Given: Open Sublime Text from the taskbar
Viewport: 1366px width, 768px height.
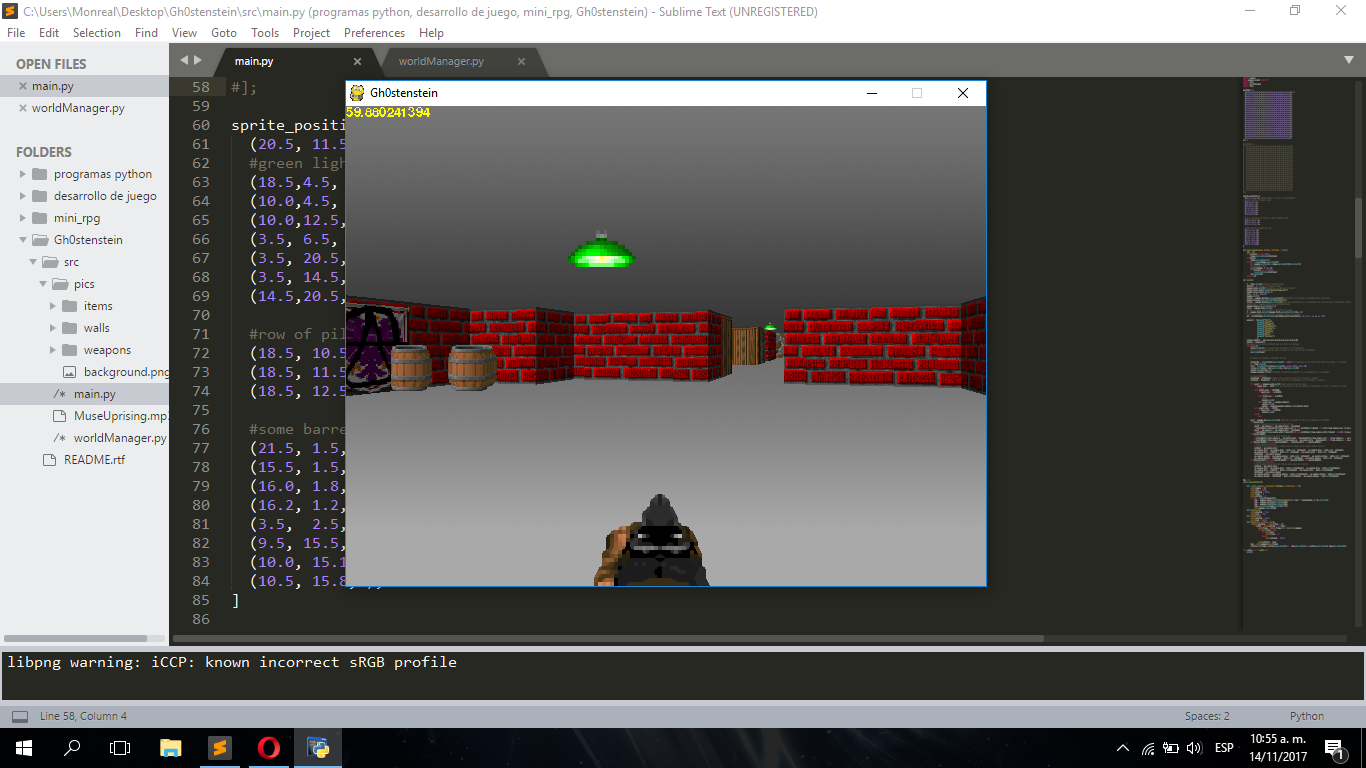Looking at the screenshot, I should [219, 747].
